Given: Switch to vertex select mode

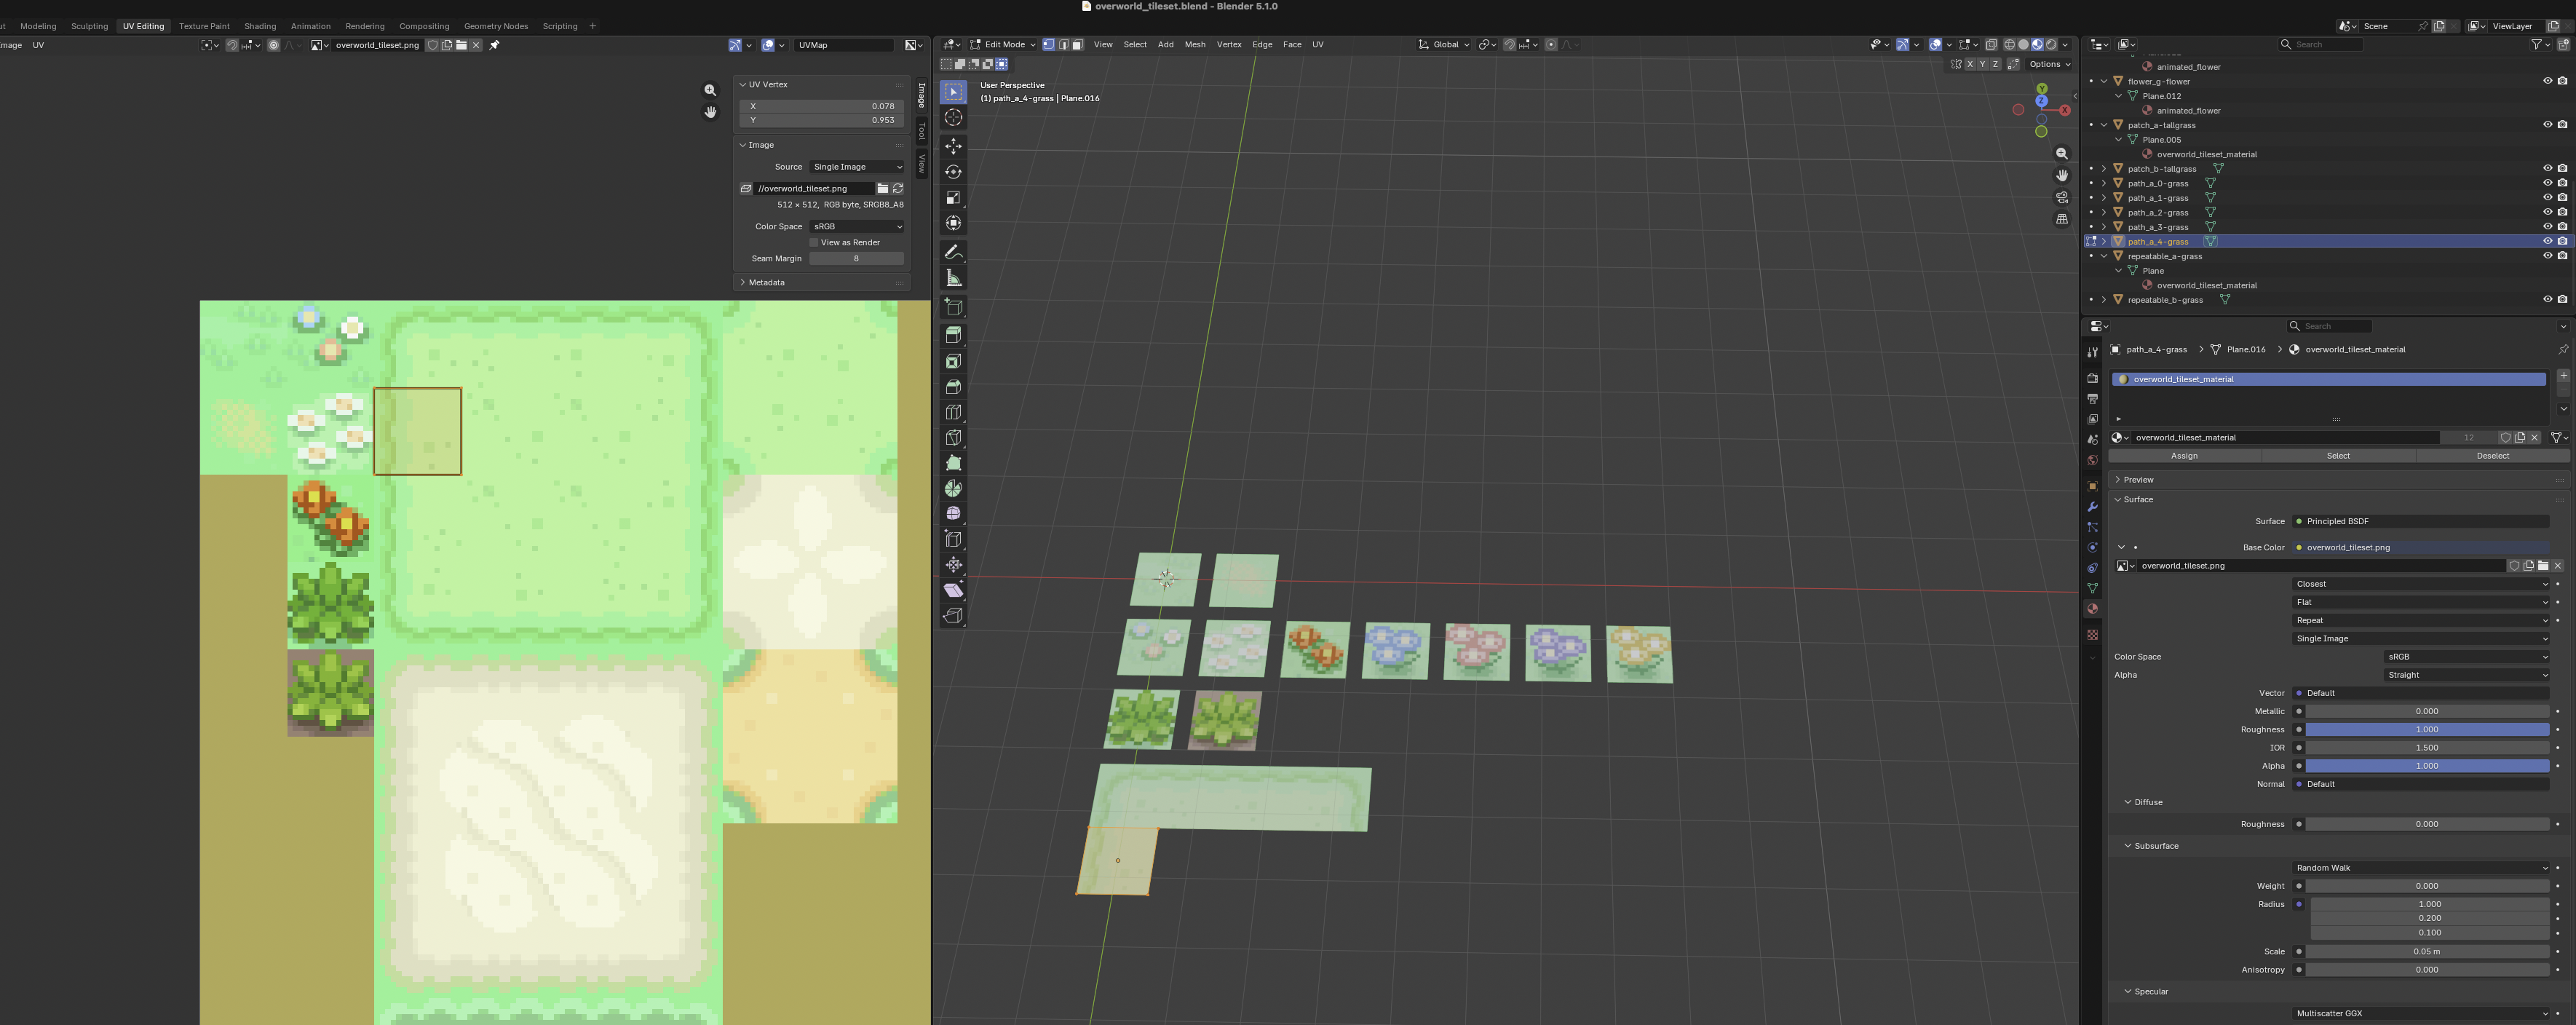Looking at the screenshot, I should [1048, 44].
